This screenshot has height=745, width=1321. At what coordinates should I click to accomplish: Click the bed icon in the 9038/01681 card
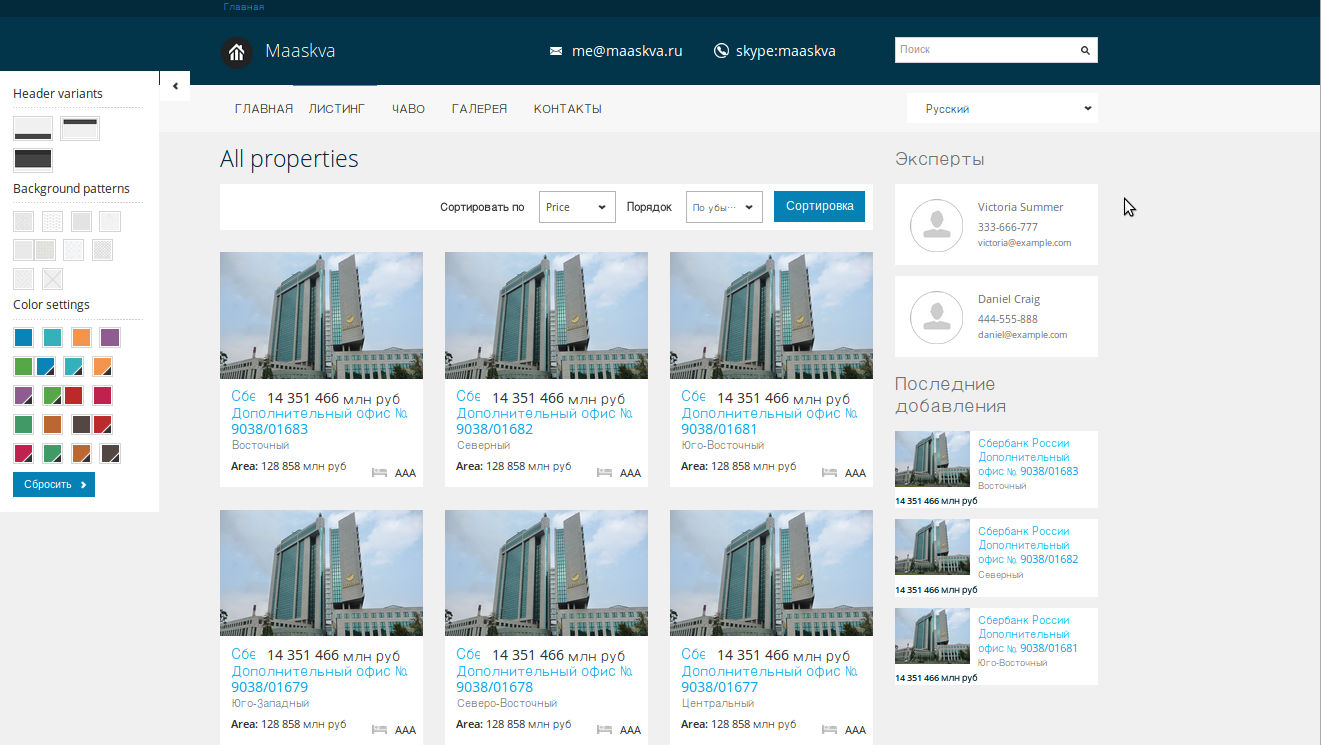pyautogui.click(x=830, y=473)
